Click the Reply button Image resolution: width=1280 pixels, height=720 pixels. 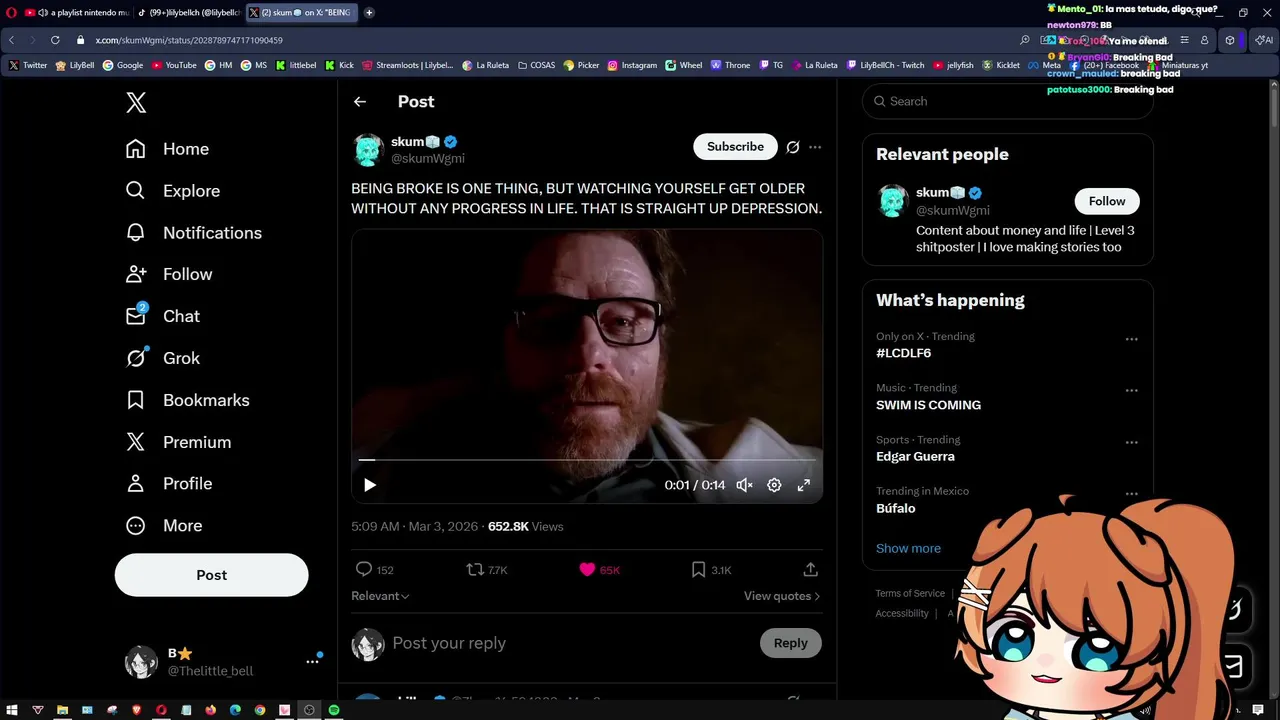tap(790, 643)
